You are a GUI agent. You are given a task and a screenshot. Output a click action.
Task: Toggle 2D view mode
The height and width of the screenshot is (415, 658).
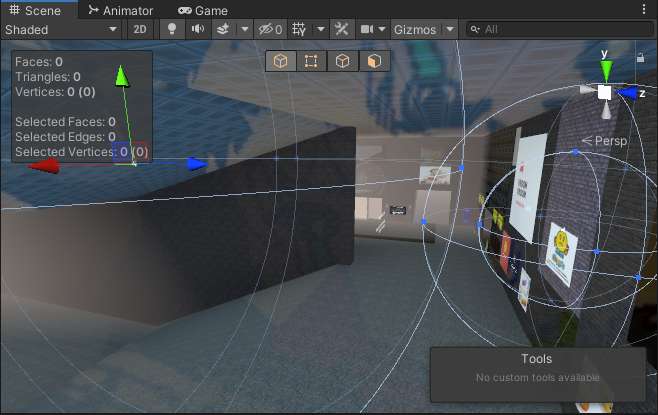[140, 30]
